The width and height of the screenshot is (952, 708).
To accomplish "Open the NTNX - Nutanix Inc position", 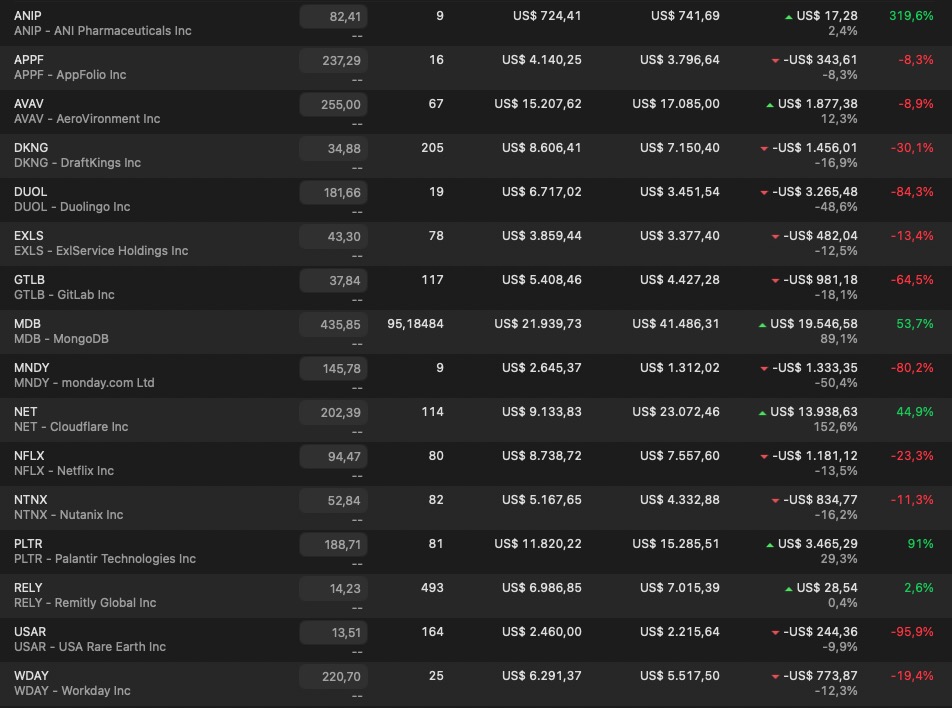I will (x=68, y=515).
